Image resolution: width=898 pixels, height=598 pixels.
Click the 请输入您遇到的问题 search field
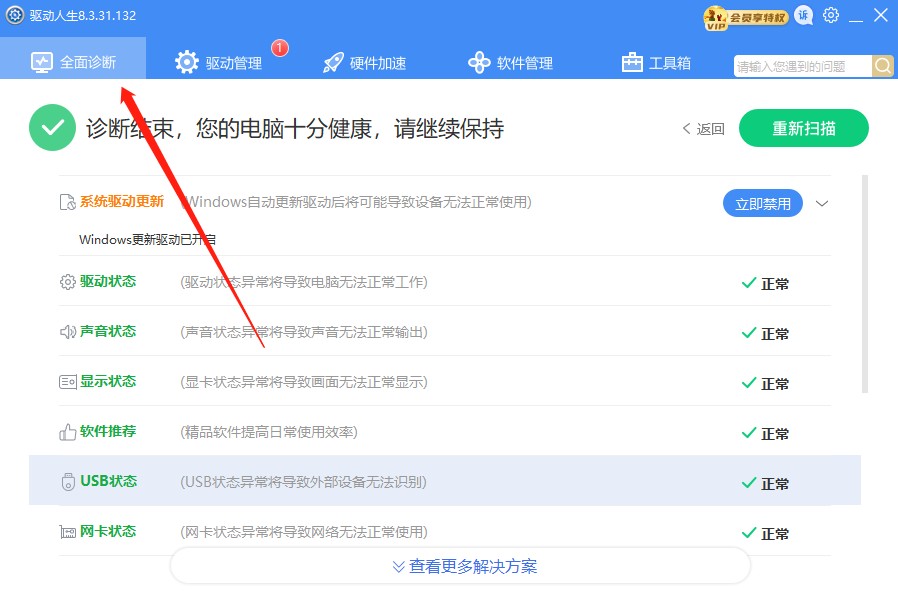[x=802, y=66]
